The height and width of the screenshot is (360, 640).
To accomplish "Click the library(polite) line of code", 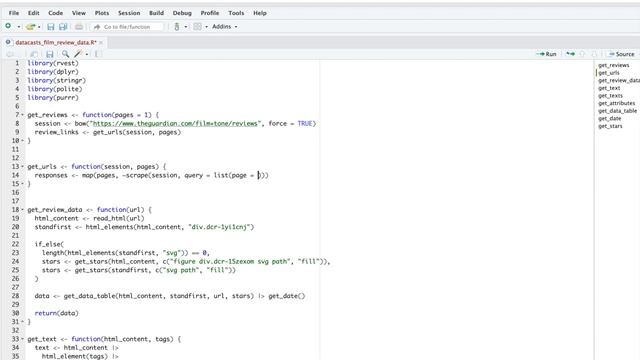I will click(x=55, y=89).
